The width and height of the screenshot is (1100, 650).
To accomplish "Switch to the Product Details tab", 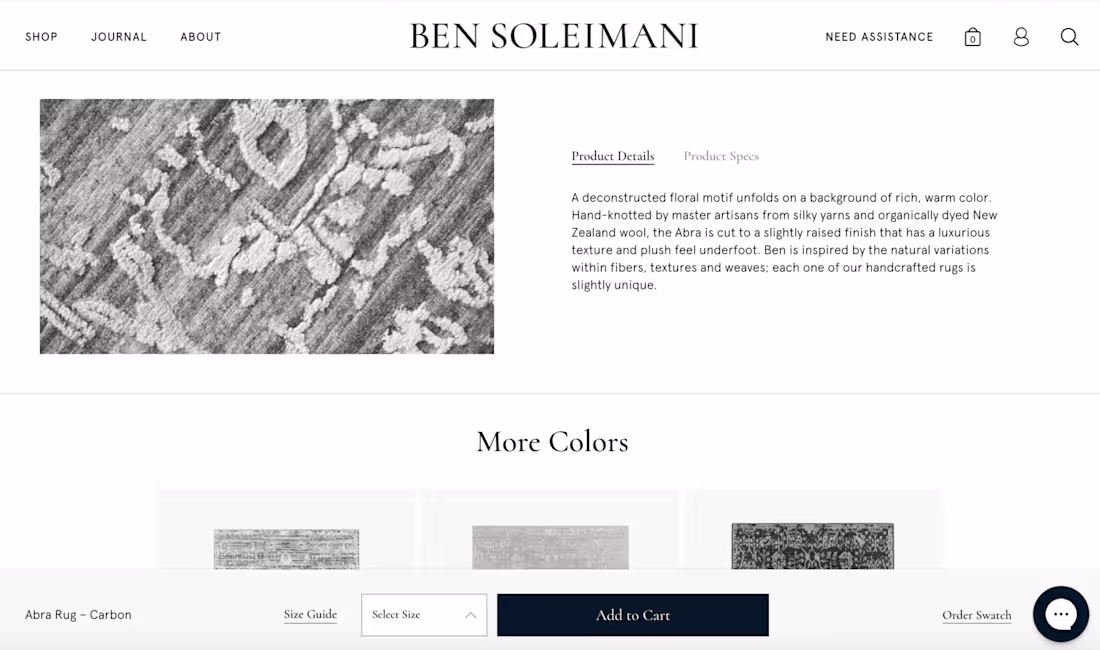I will tap(612, 156).
